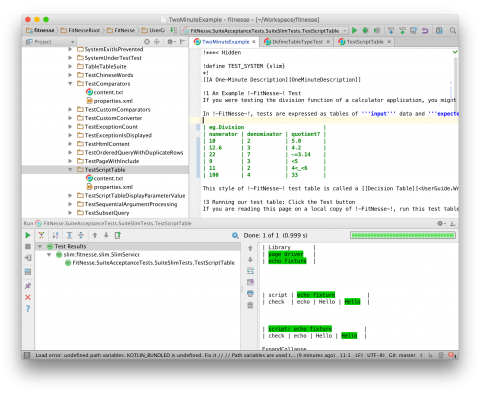Toggle Scroll to End in console
The height and width of the screenshot is (396, 480).
[x=250, y=282]
